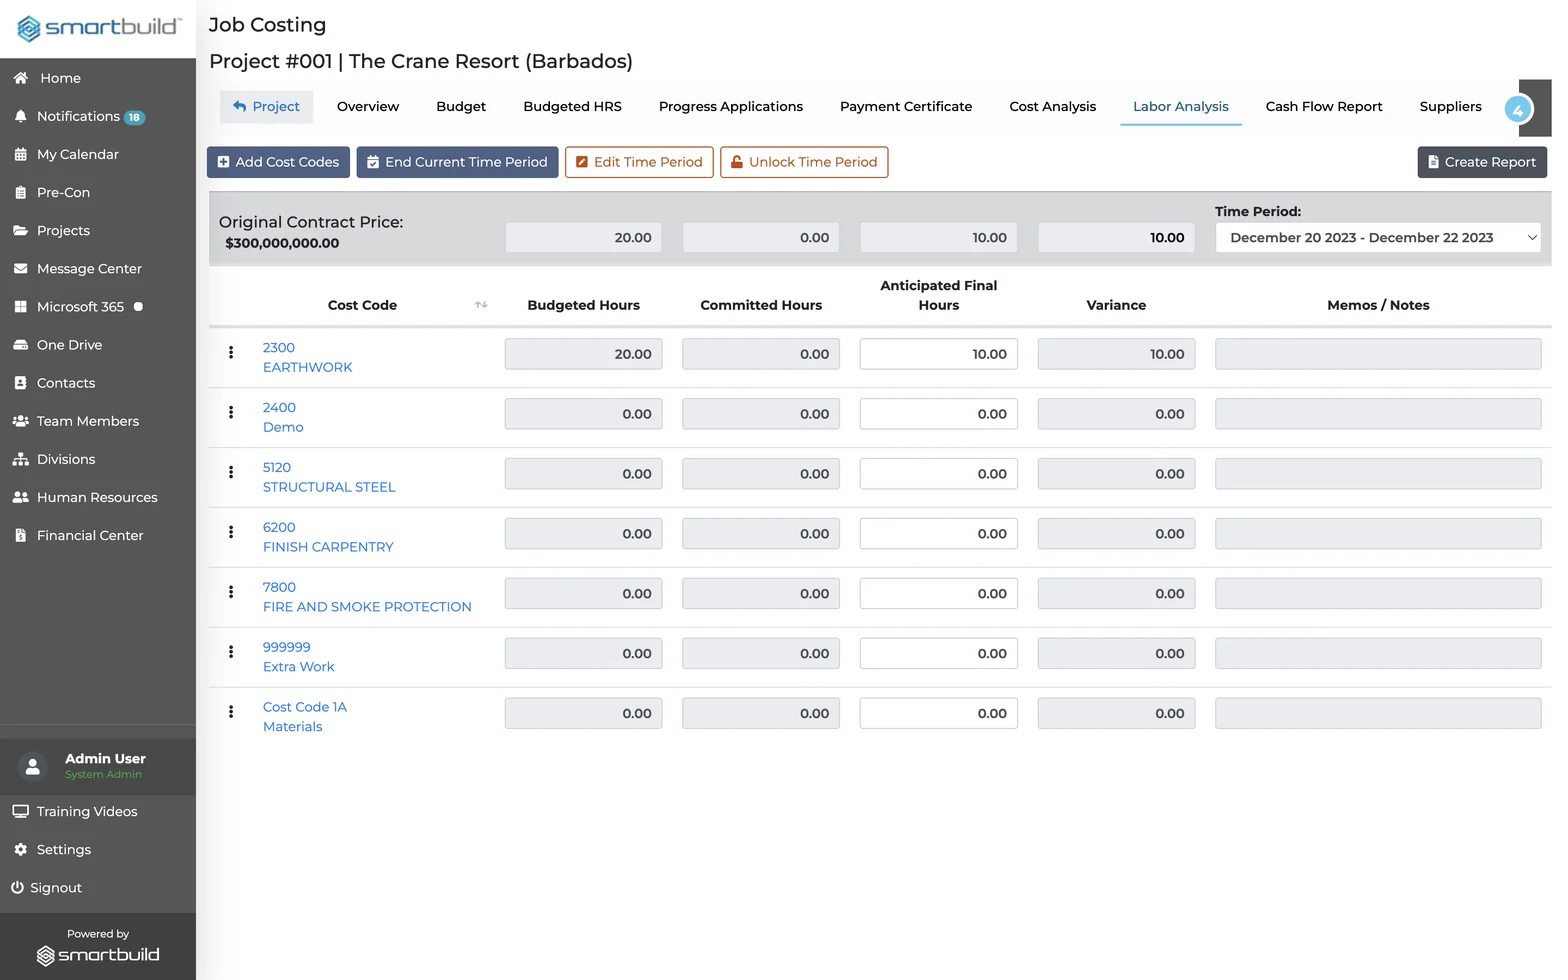Click the Unlock Time Period button

[804, 162]
